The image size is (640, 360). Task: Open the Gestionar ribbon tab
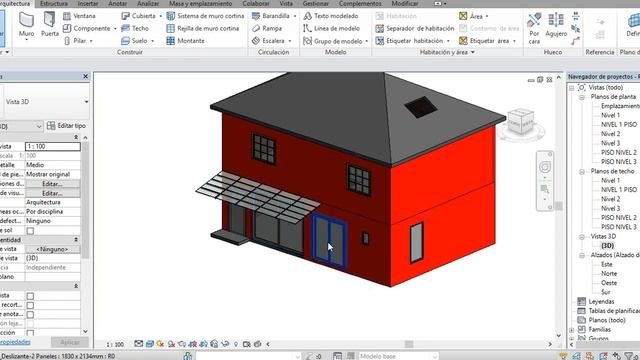point(316,4)
